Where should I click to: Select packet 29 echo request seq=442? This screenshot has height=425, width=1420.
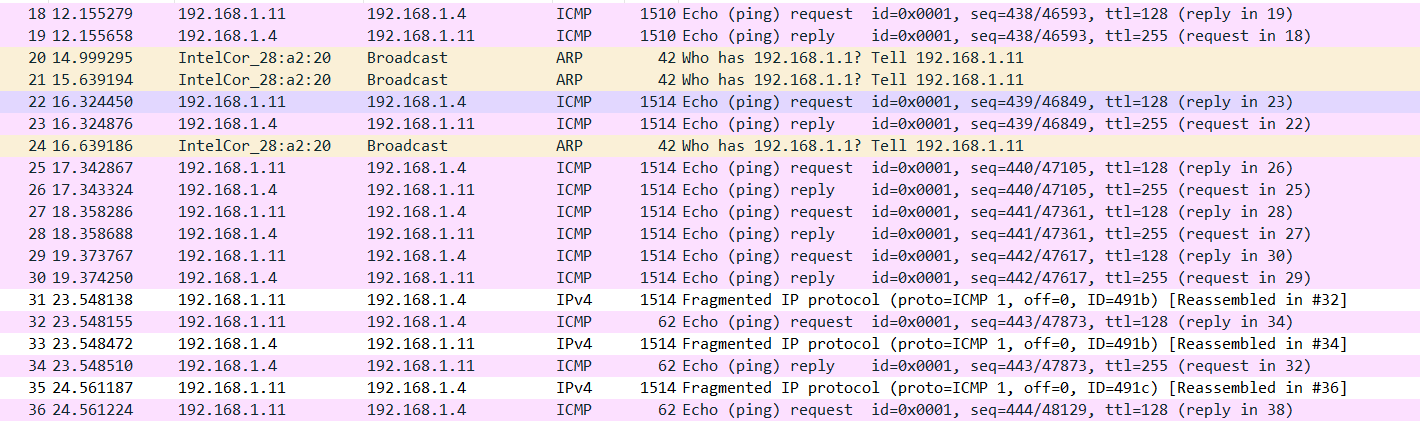[x=700, y=256]
